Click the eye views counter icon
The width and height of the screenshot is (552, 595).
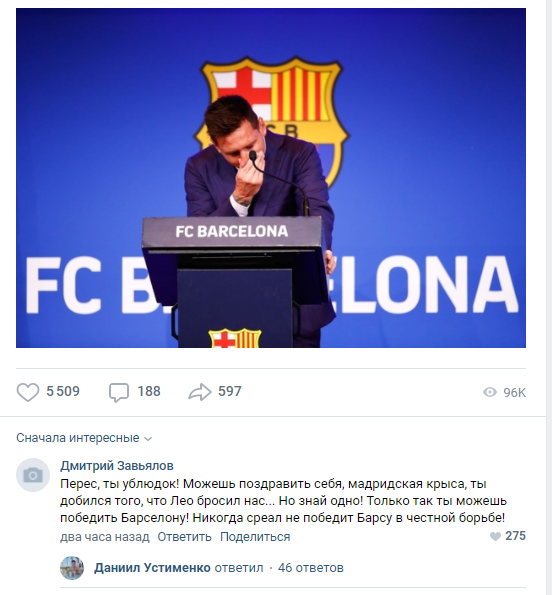[490, 392]
